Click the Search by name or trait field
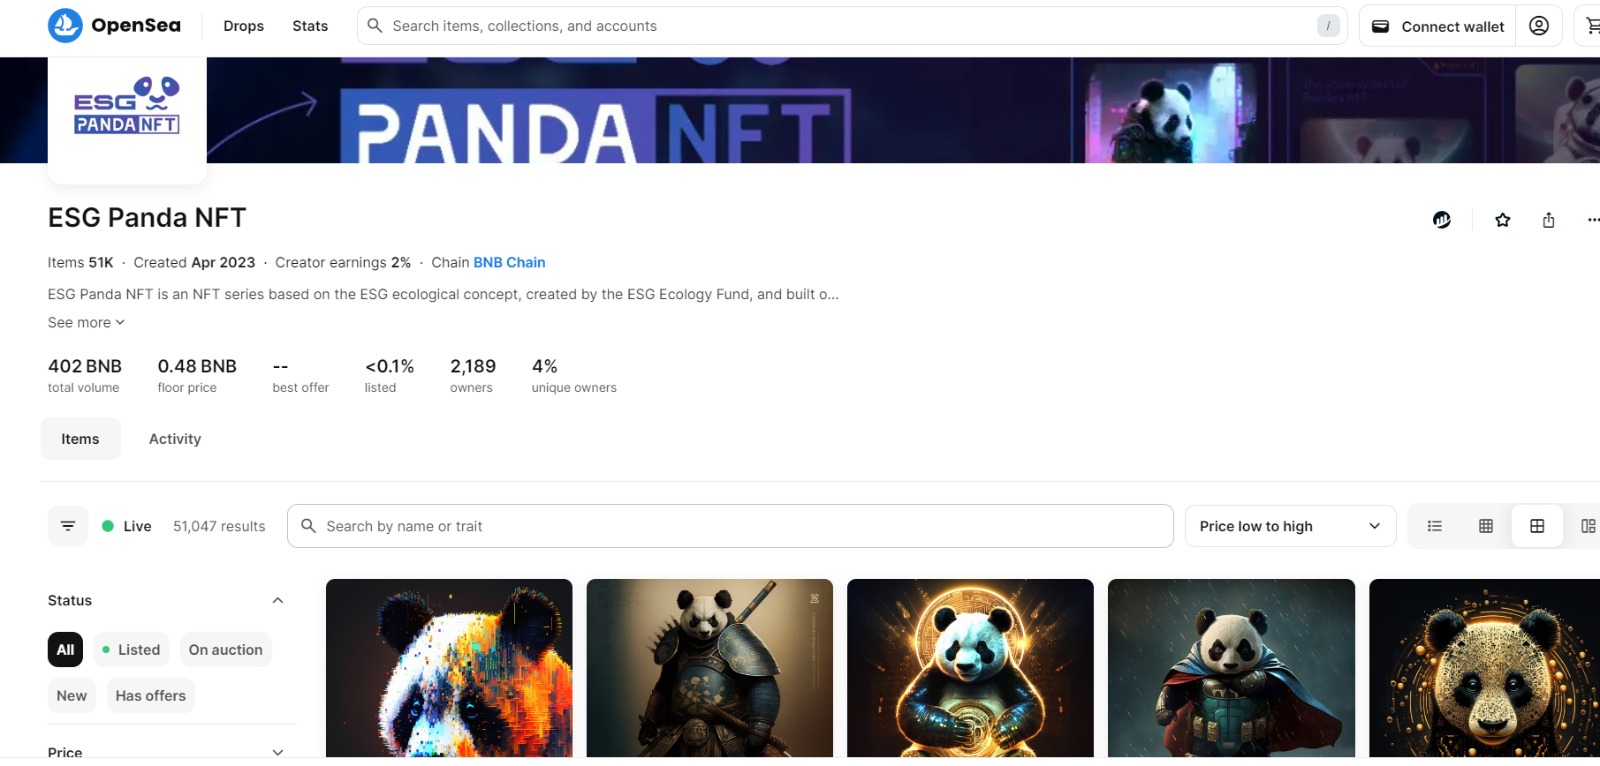The image size is (1600, 766). [730, 526]
